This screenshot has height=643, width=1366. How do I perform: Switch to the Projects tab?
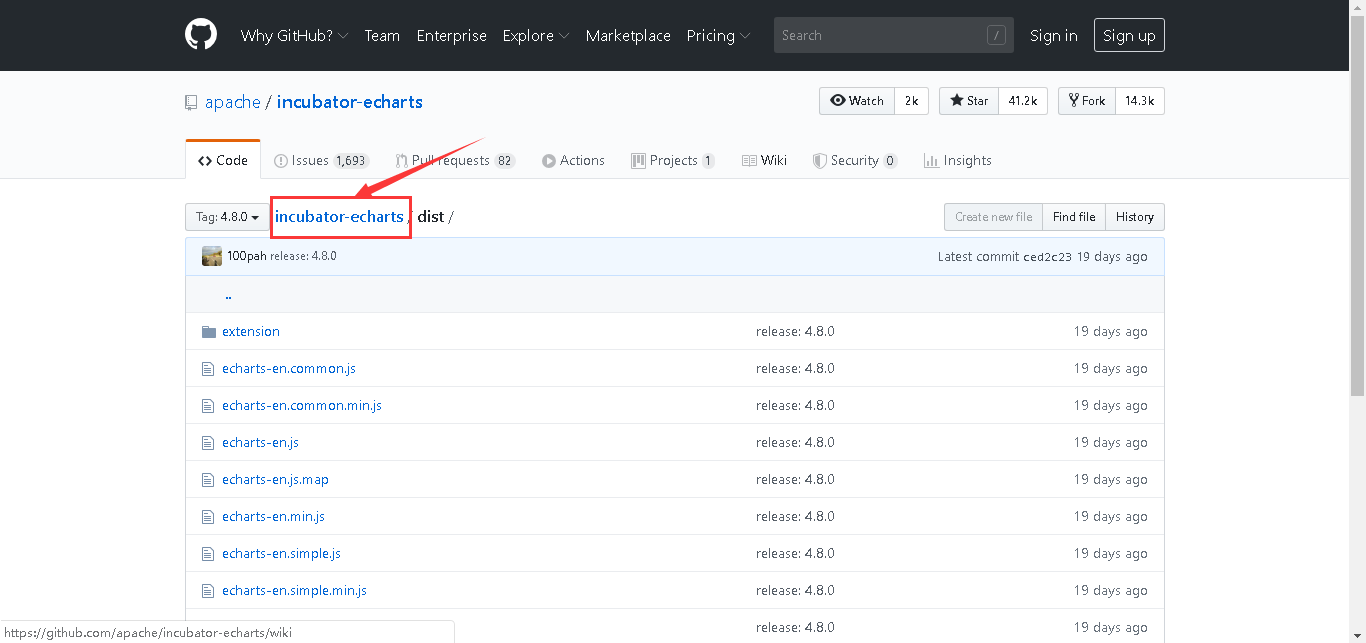pyautogui.click(x=673, y=160)
